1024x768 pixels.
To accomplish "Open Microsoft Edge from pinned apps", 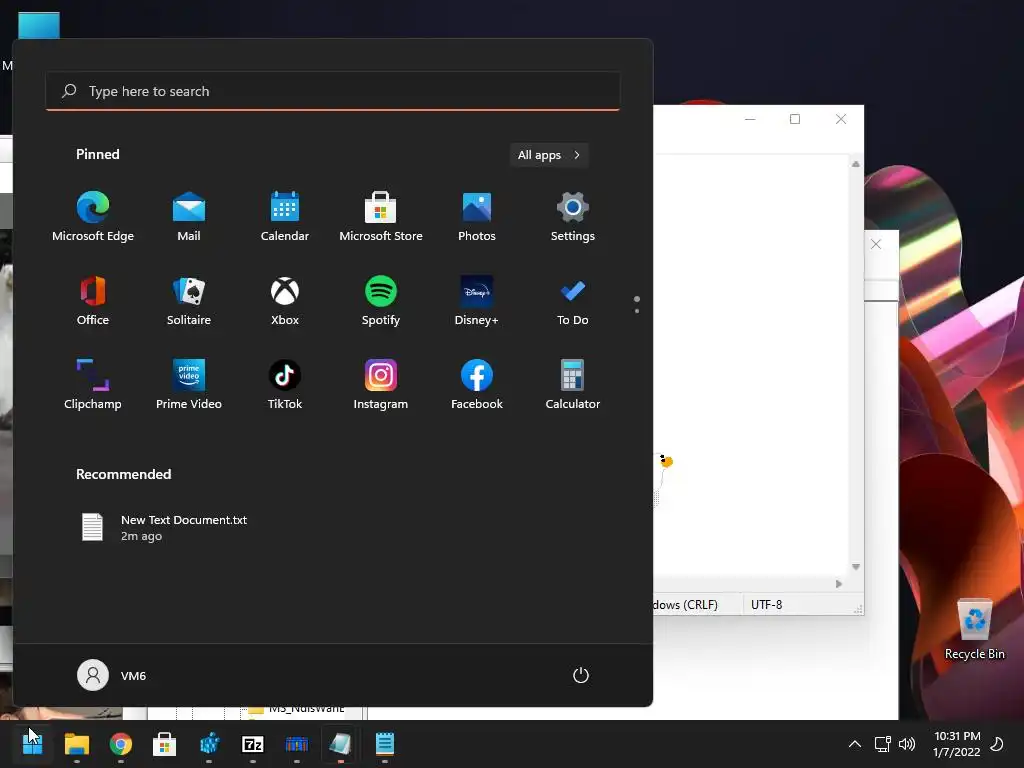I will [93, 217].
